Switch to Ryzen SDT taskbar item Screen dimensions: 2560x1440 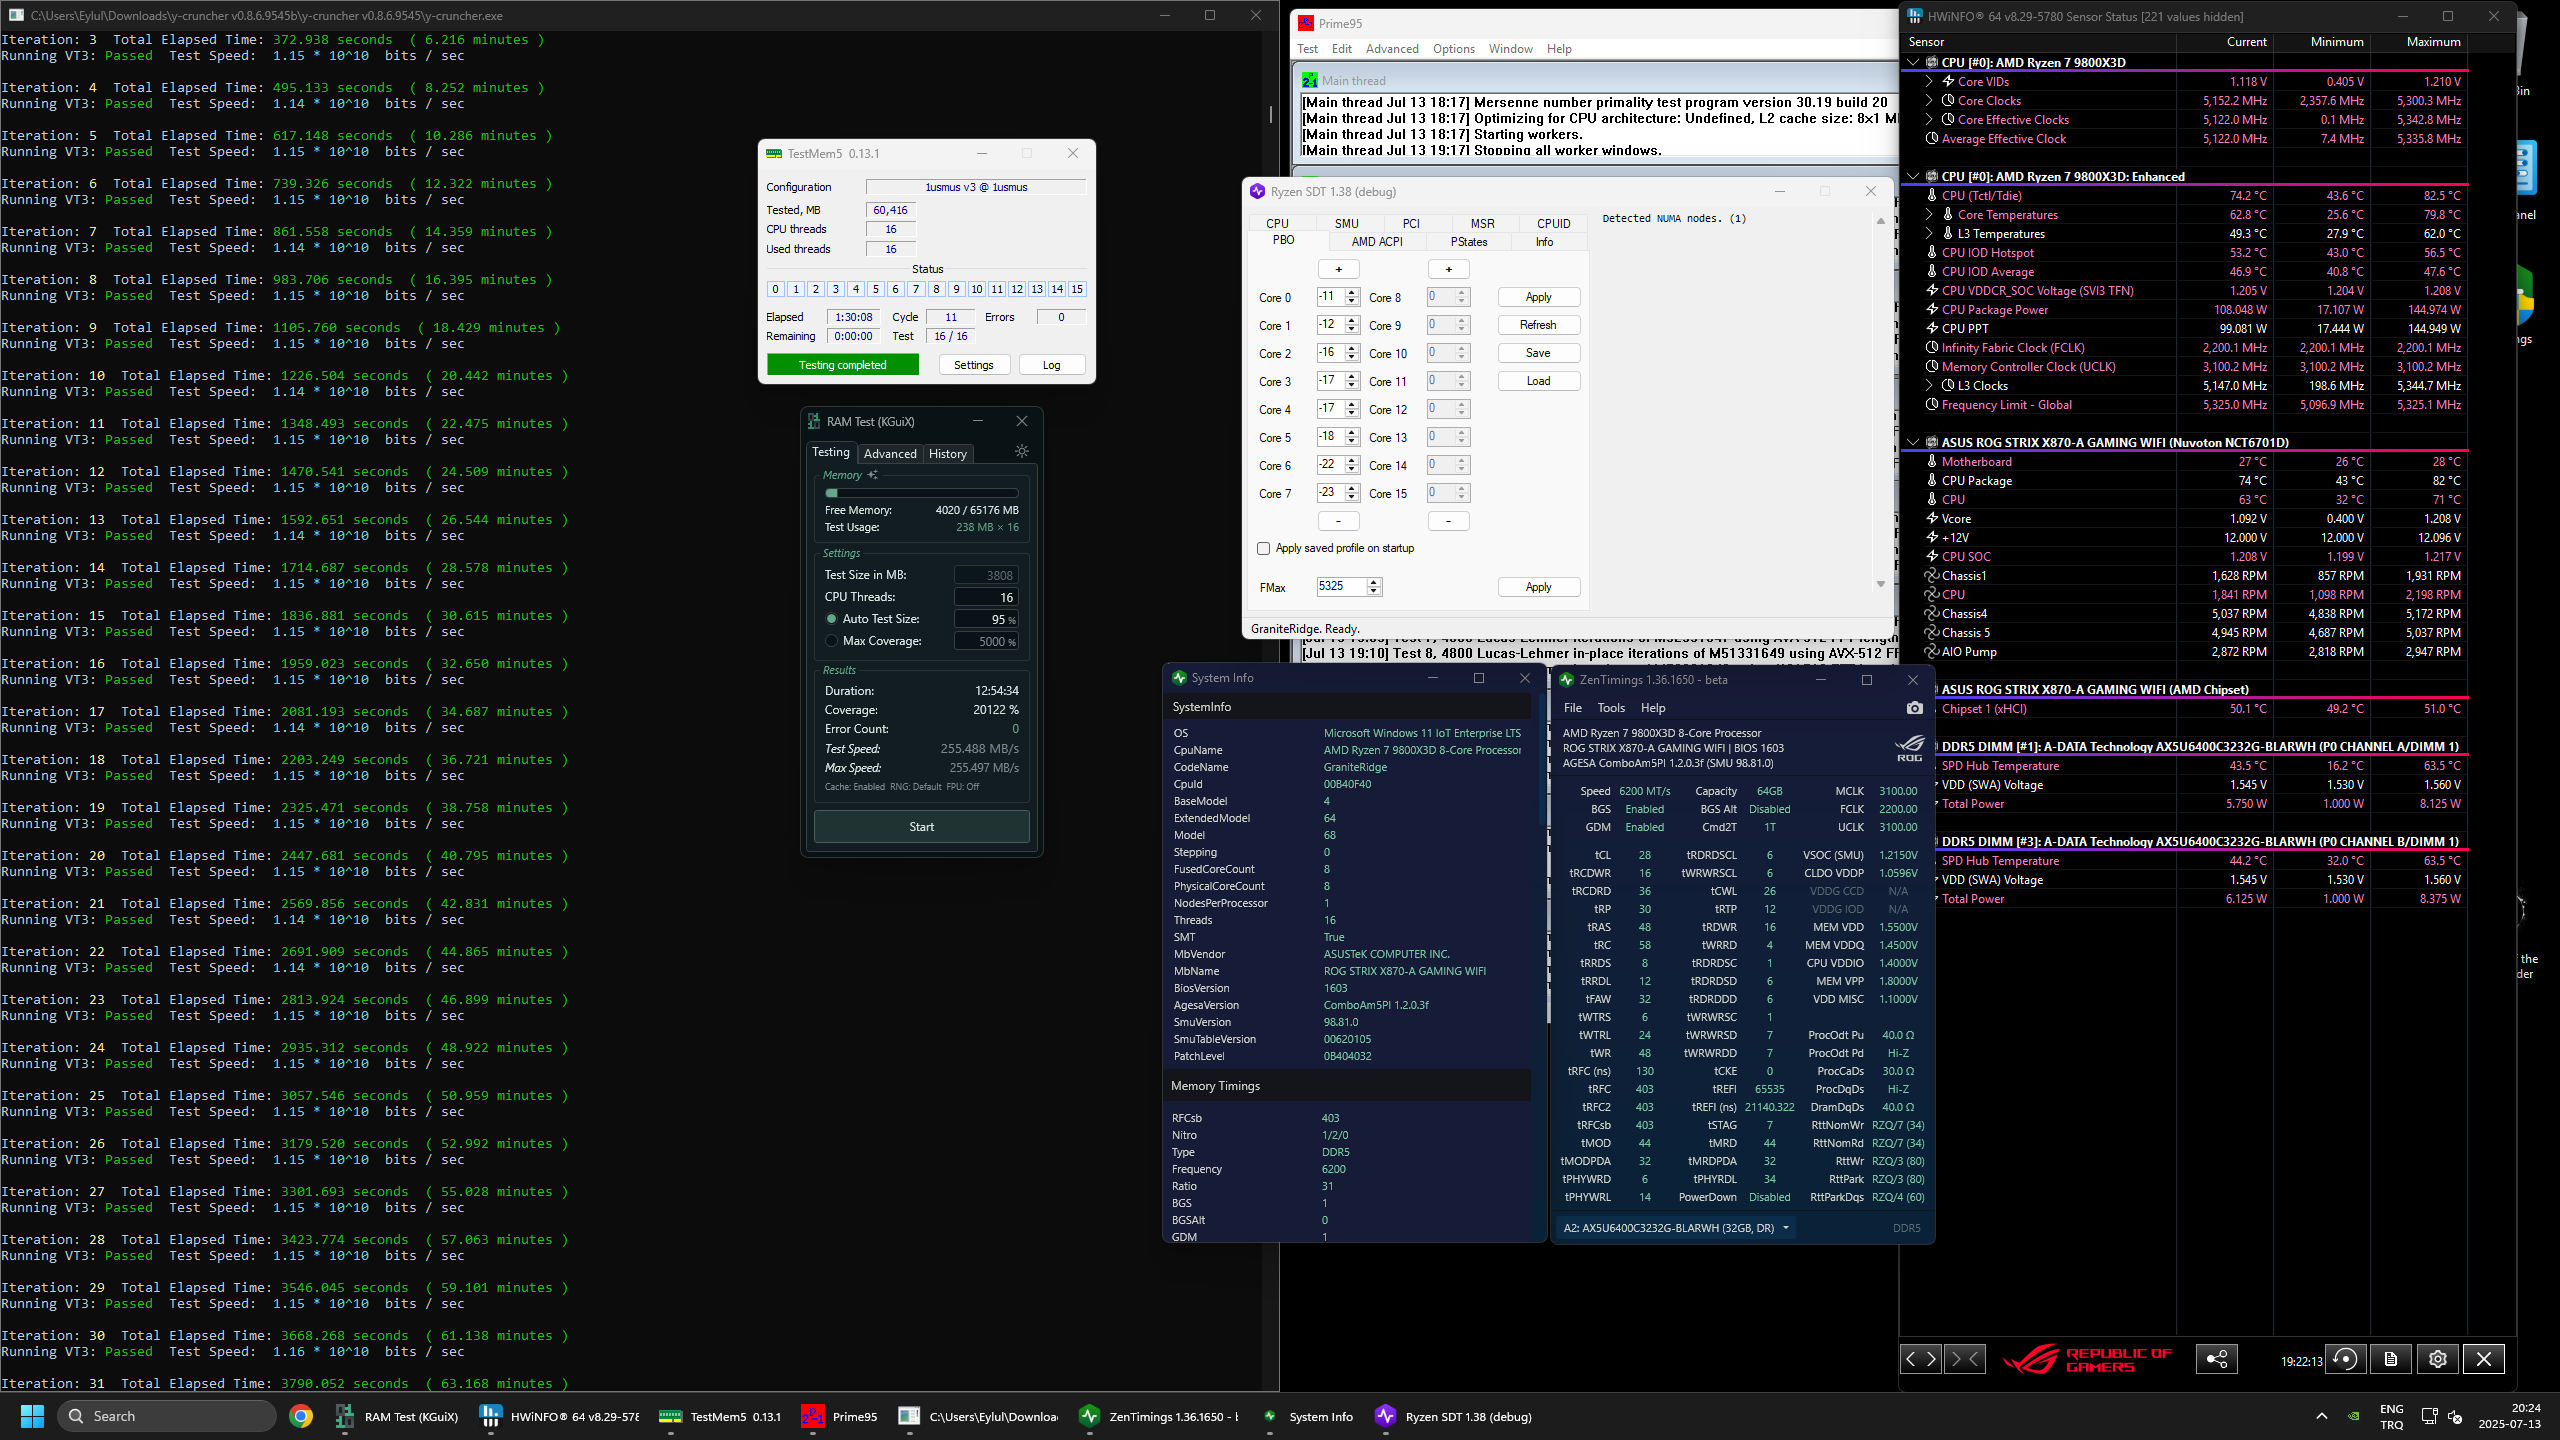(1453, 1416)
